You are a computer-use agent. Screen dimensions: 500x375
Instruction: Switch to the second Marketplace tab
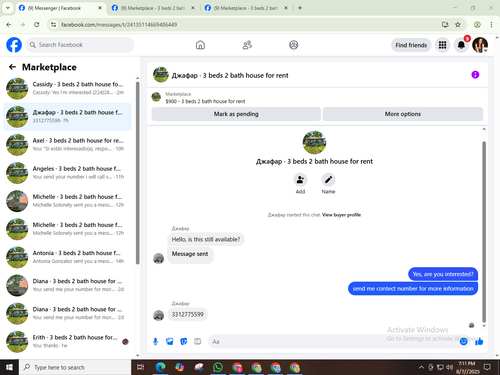[x=153, y=8]
